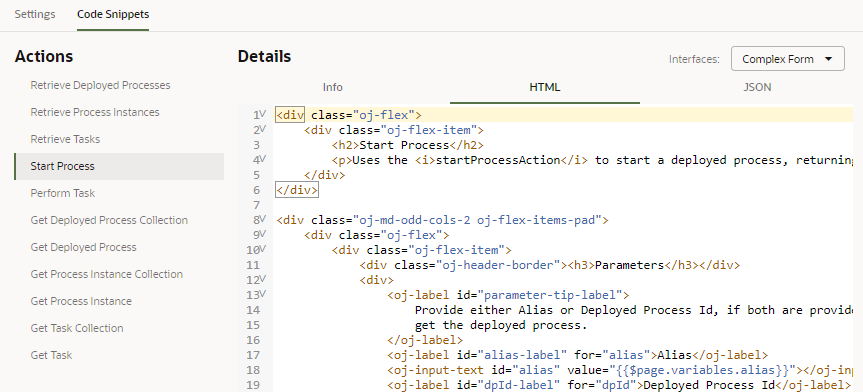Screen dimensions: 863x392
Task: Select Get Process Instance Collection action
Action: pyautogui.click(x=107, y=274)
